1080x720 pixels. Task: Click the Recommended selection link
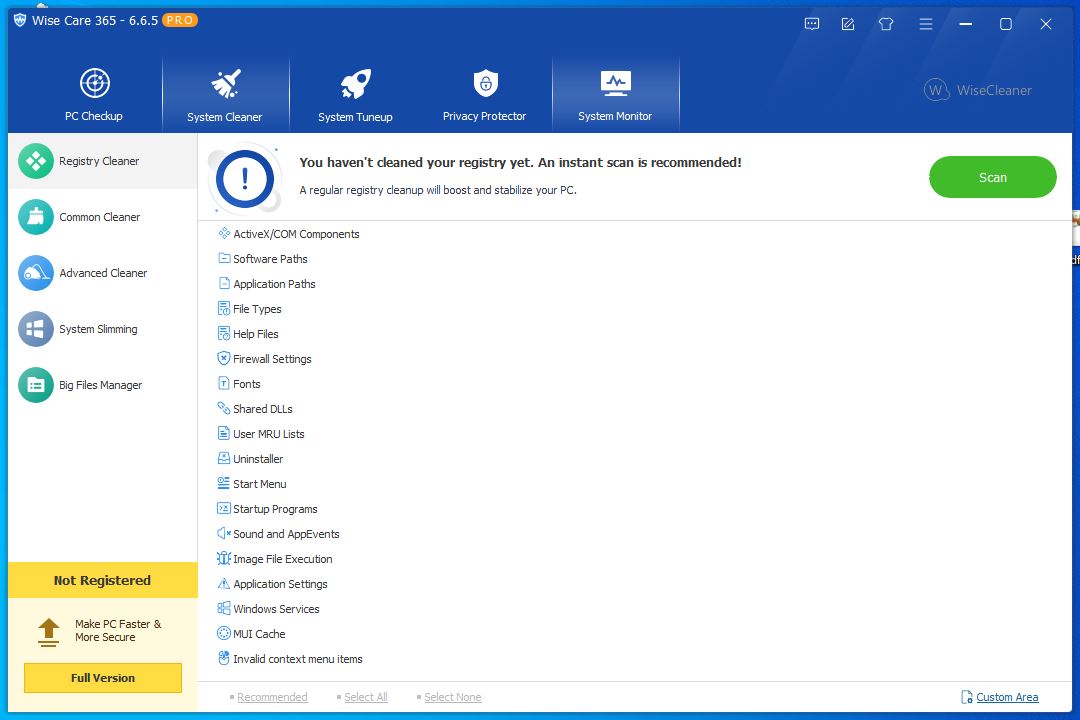(272, 697)
